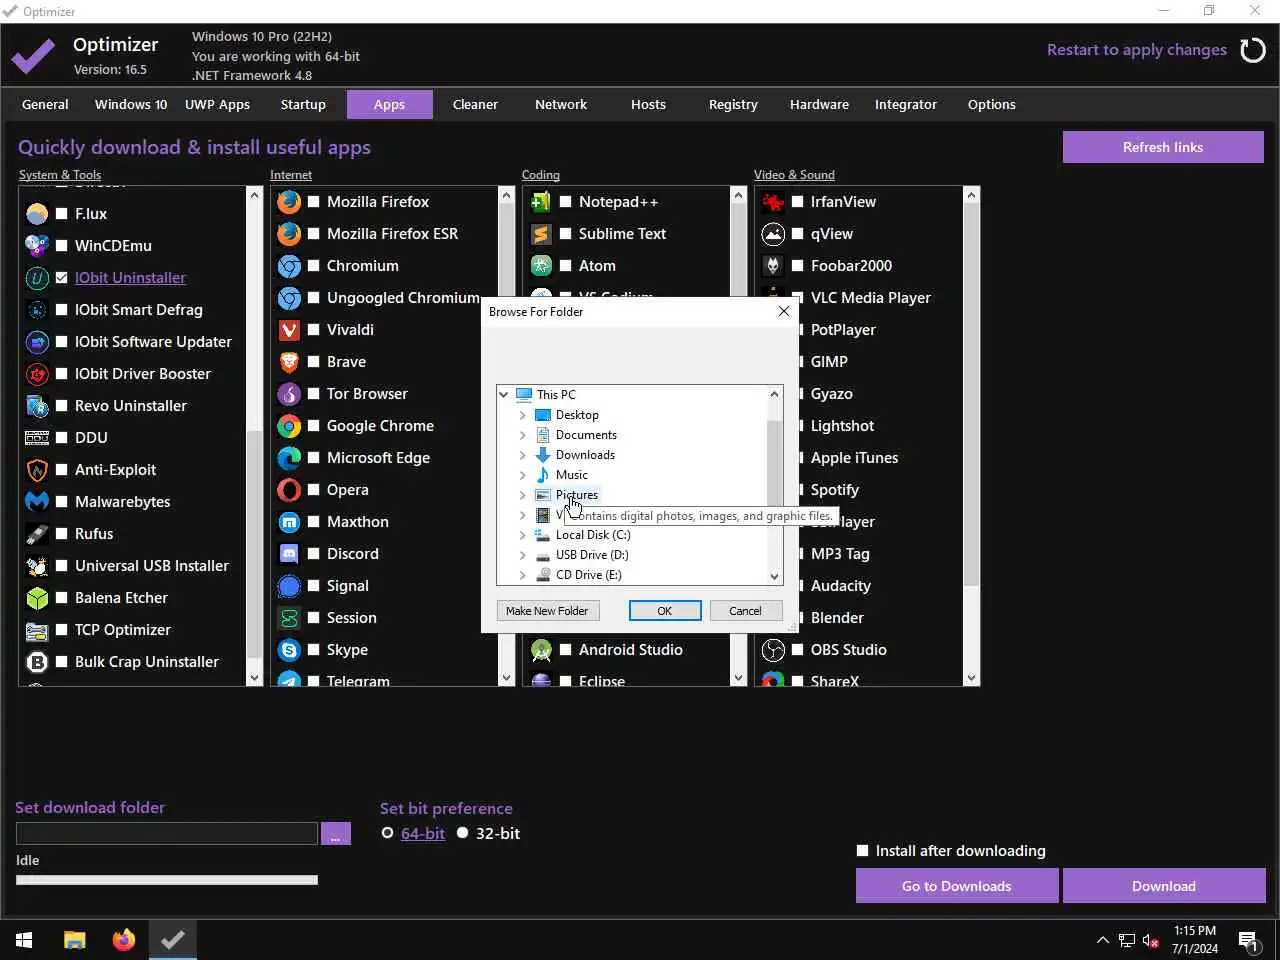The height and width of the screenshot is (960, 1280).
Task: Click the Google Chrome icon
Action: pyautogui.click(x=289, y=426)
